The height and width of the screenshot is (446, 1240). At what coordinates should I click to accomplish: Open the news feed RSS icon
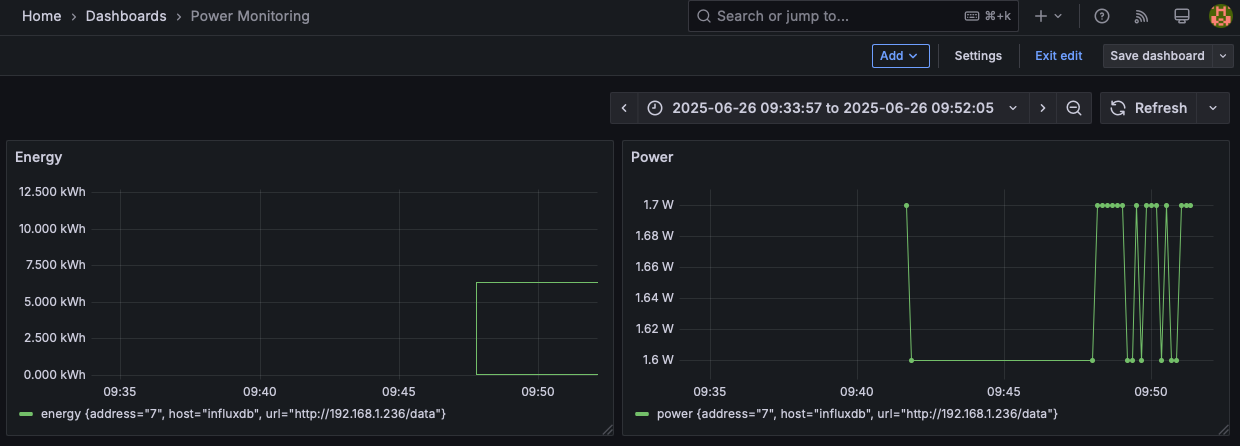[1142, 16]
